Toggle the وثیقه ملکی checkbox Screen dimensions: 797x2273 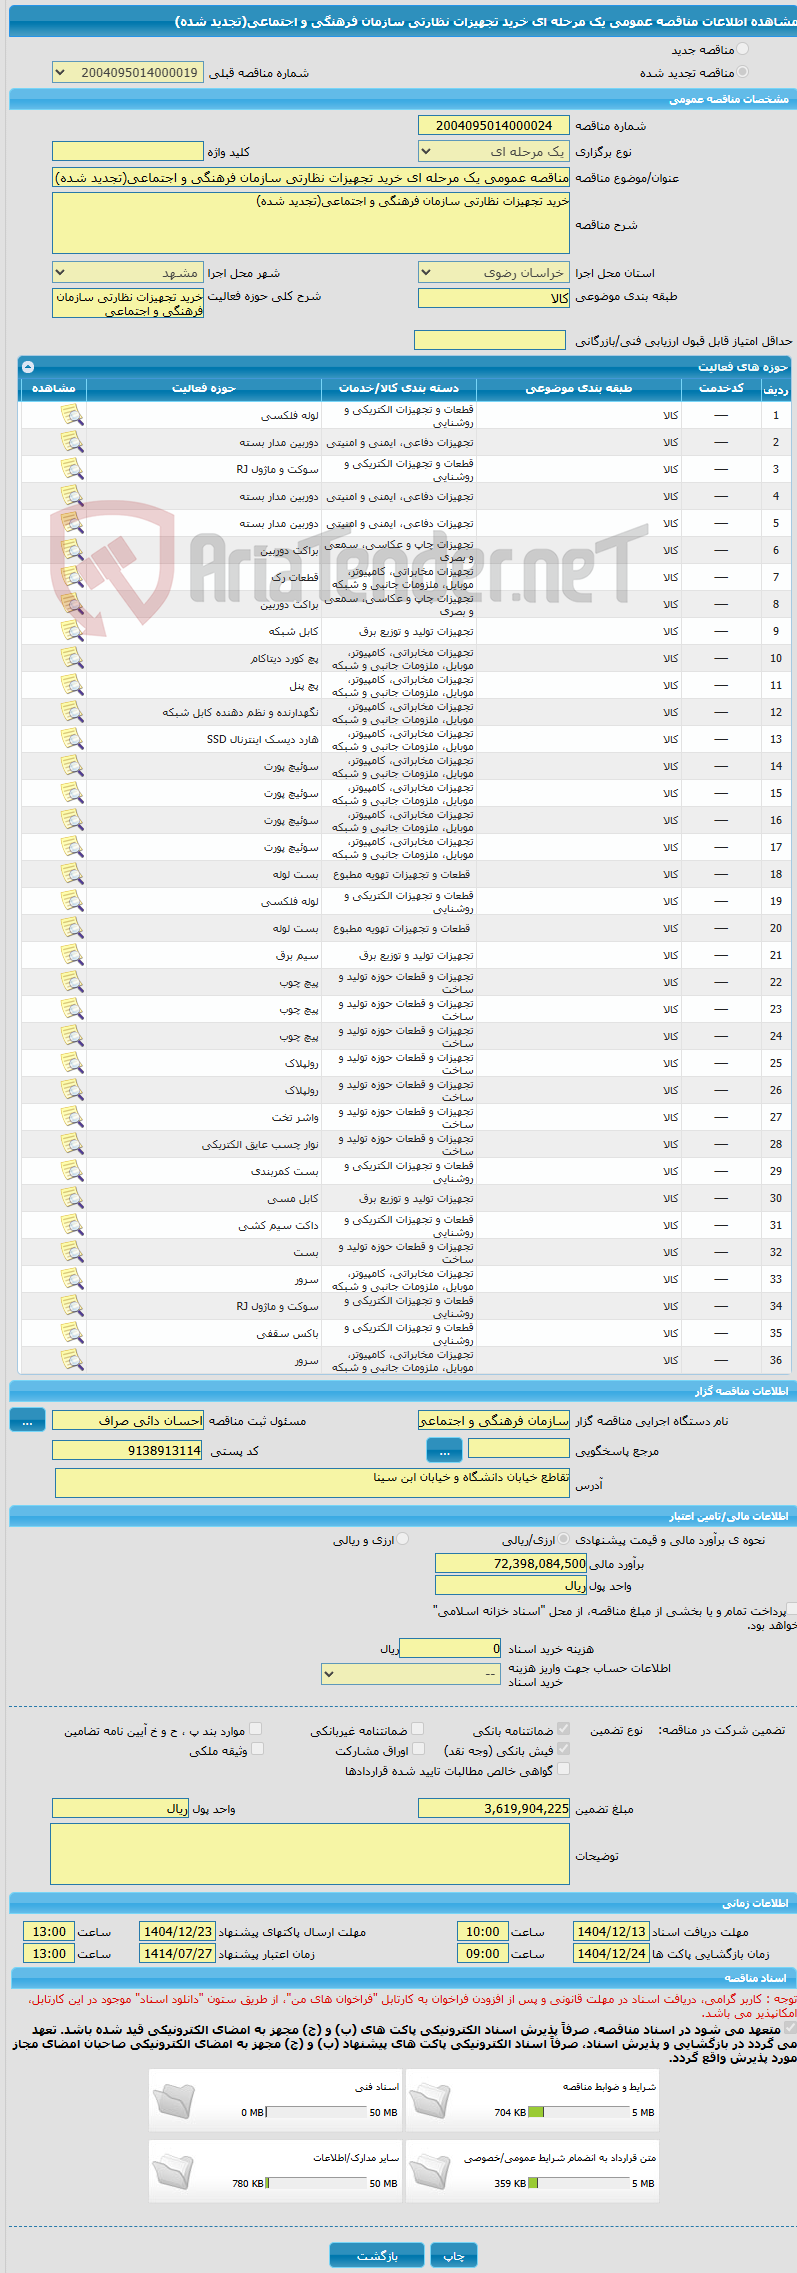(x=257, y=1749)
